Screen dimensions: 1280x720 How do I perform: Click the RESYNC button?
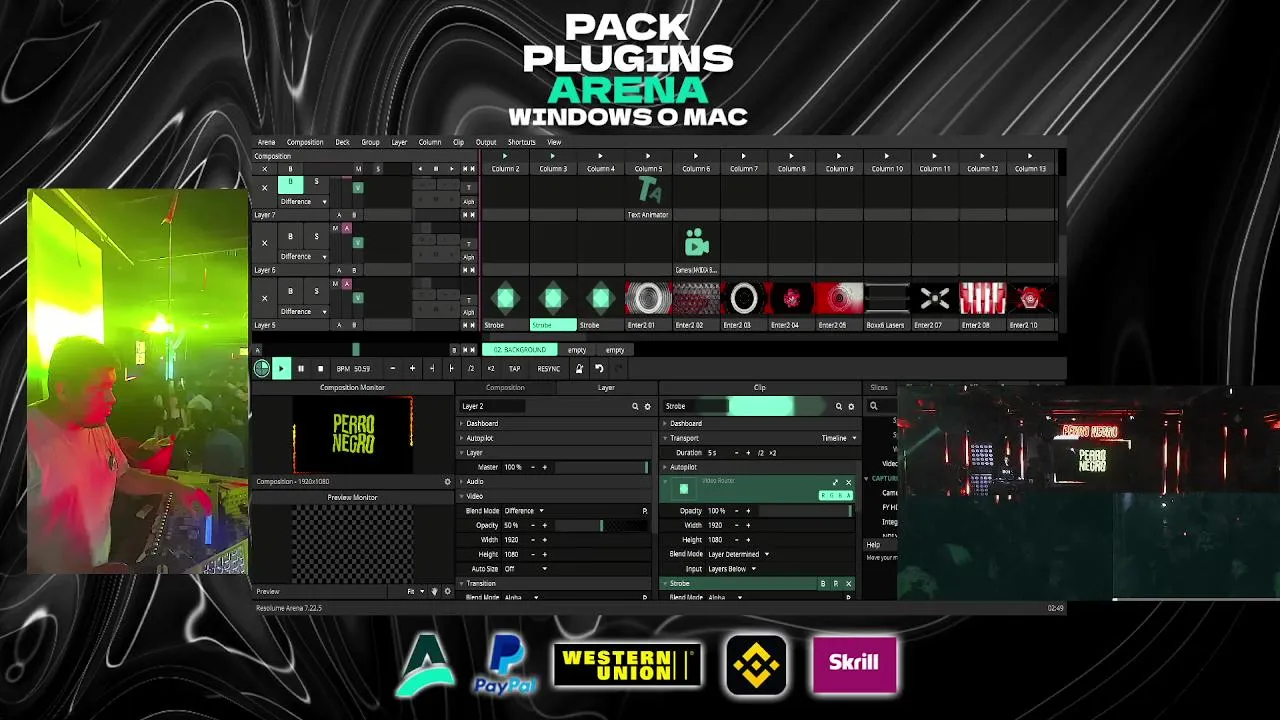click(549, 369)
